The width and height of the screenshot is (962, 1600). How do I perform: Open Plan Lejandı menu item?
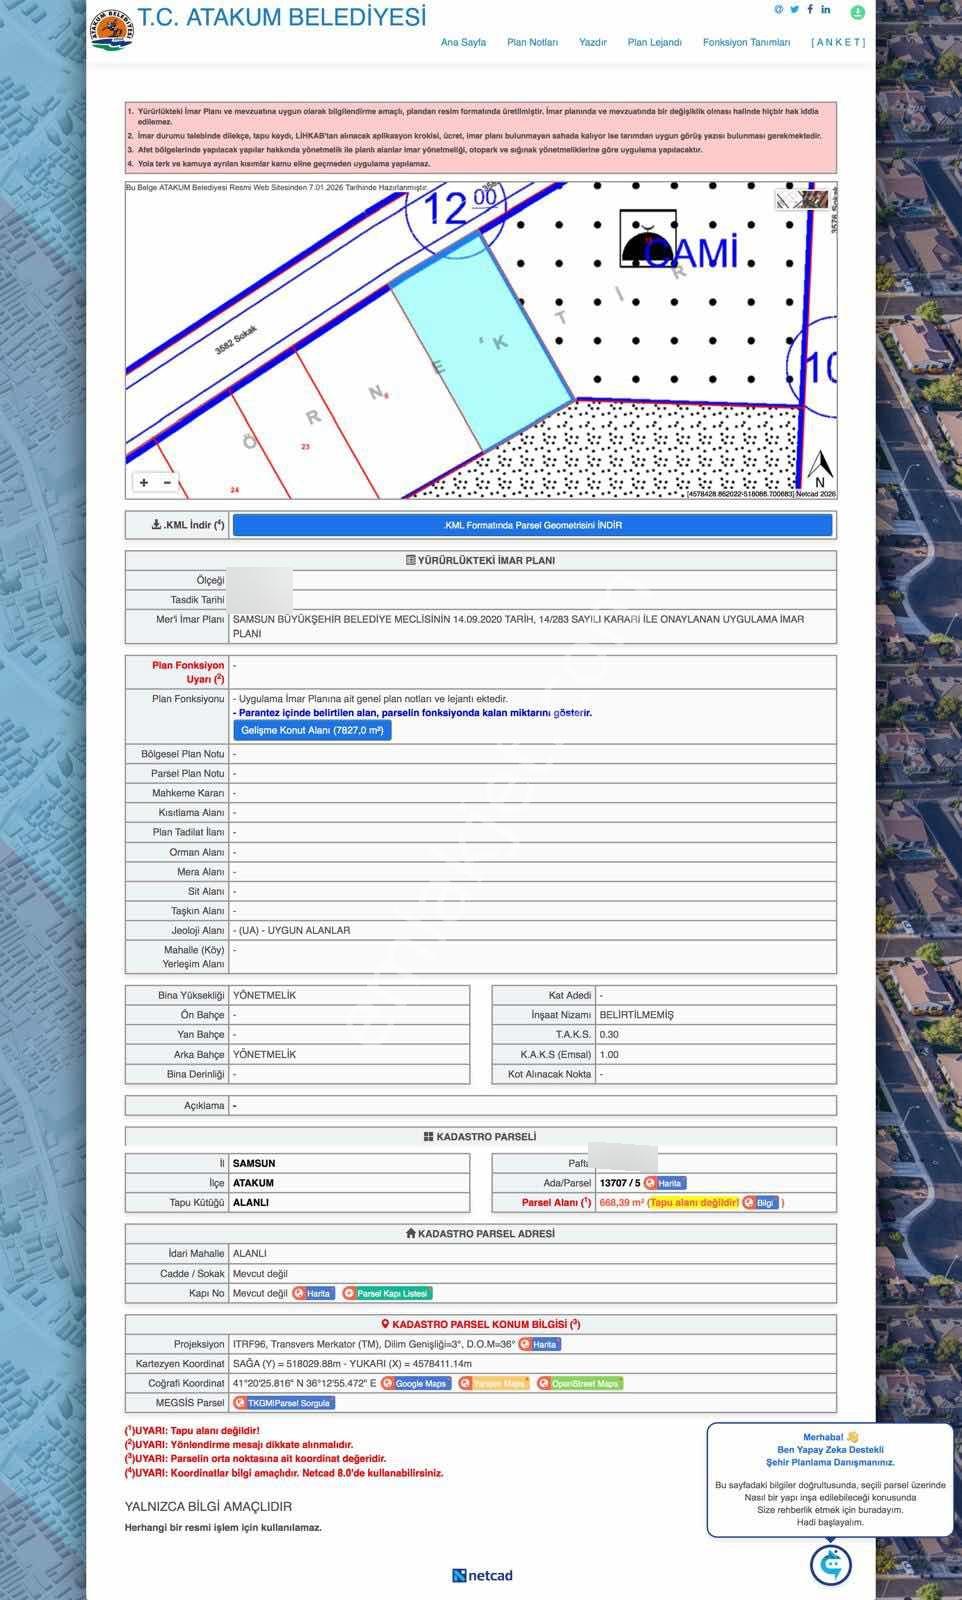(x=654, y=42)
